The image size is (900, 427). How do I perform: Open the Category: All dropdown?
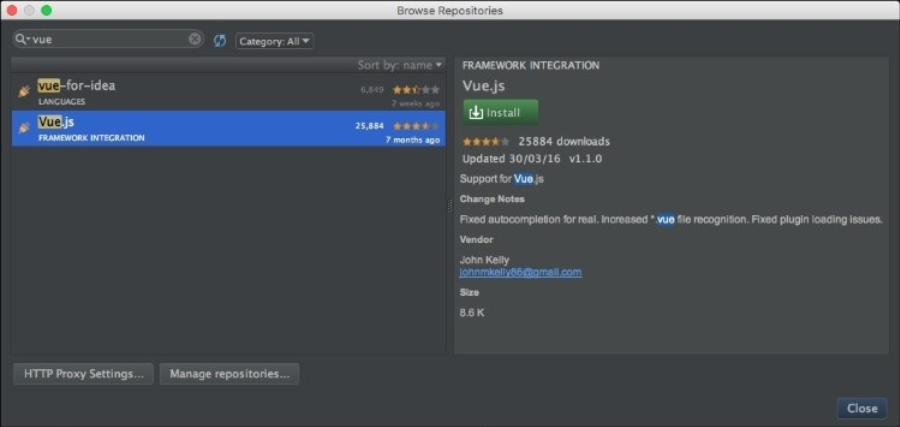click(x=275, y=41)
